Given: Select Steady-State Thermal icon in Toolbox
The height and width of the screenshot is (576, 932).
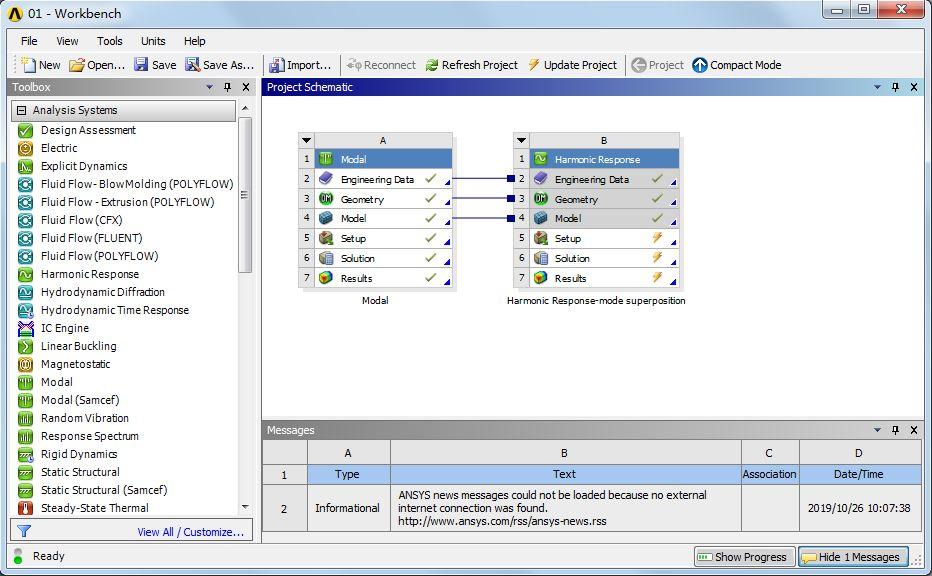Looking at the screenshot, I should point(25,508).
